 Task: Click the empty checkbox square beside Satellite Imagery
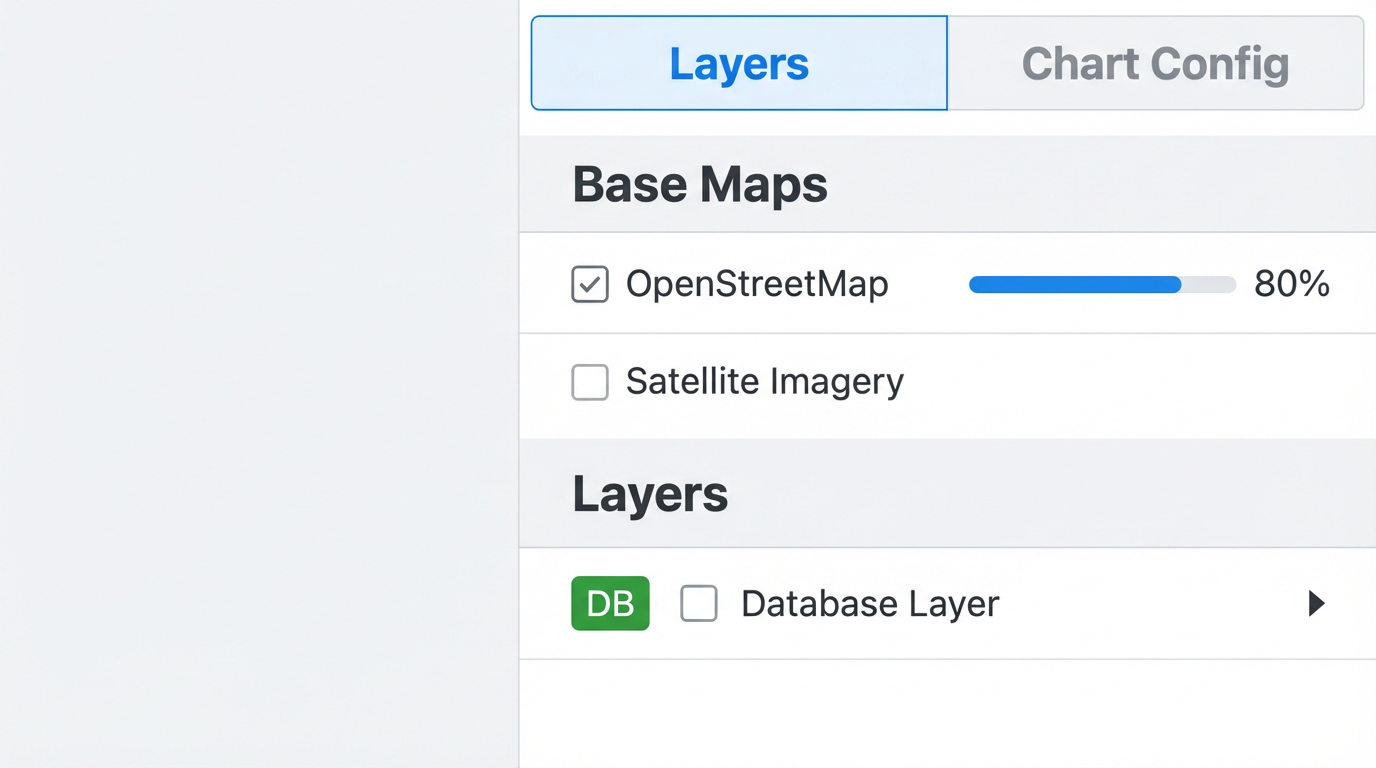point(590,382)
